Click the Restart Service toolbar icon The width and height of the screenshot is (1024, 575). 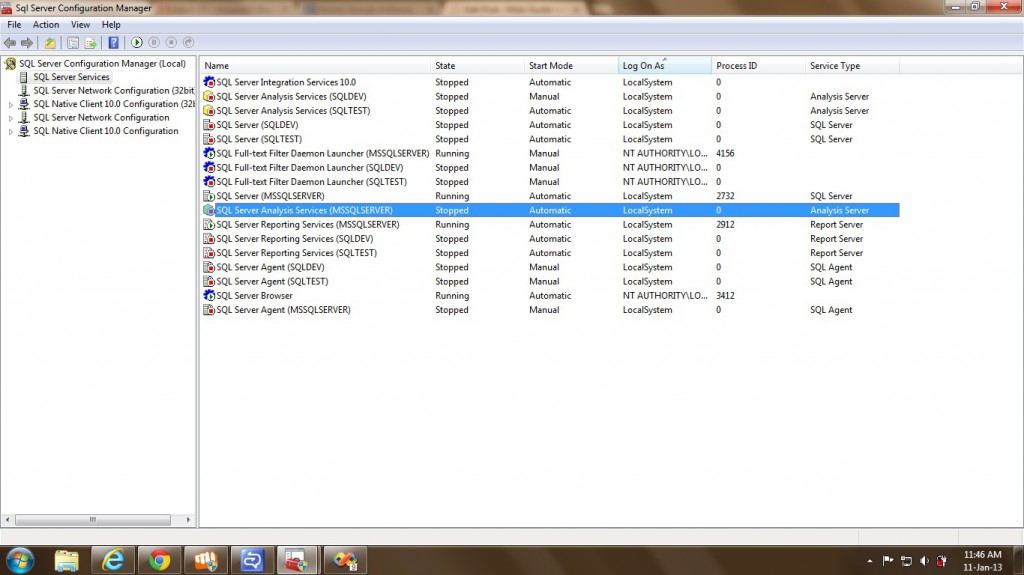click(x=188, y=43)
